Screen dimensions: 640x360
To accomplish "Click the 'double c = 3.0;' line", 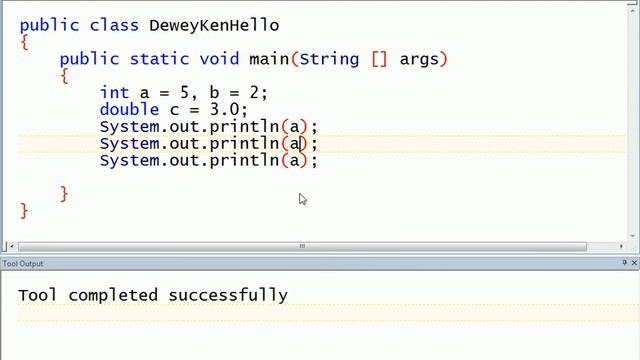I will pyautogui.click(x=174, y=110).
